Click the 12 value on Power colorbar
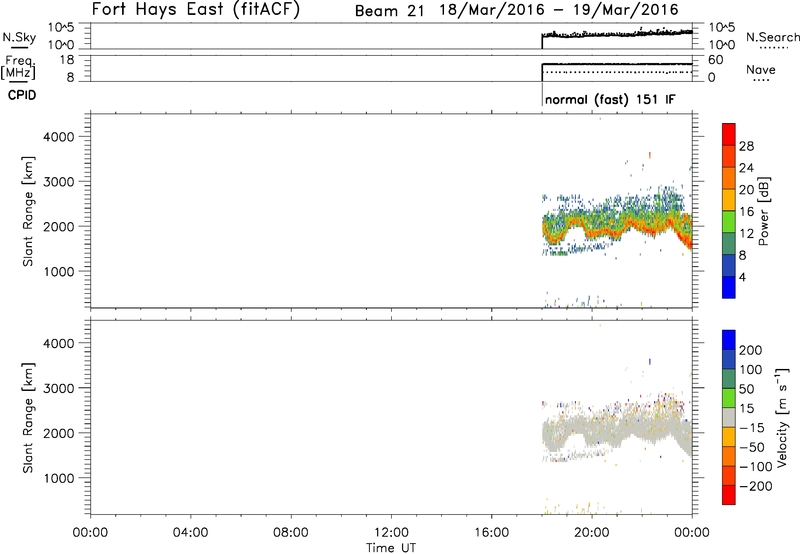 [x=746, y=234]
